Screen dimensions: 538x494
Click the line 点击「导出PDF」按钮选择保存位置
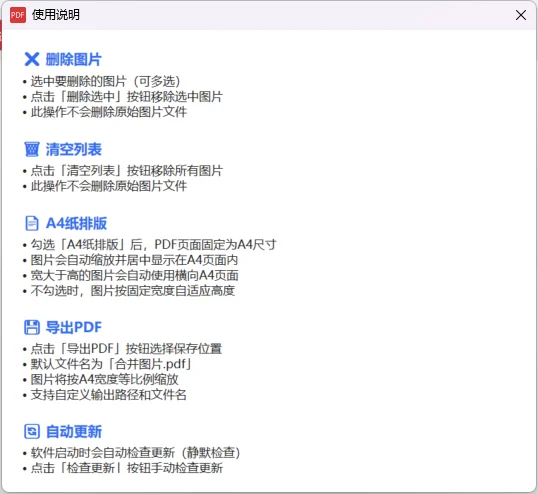pyautogui.click(x=126, y=349)
